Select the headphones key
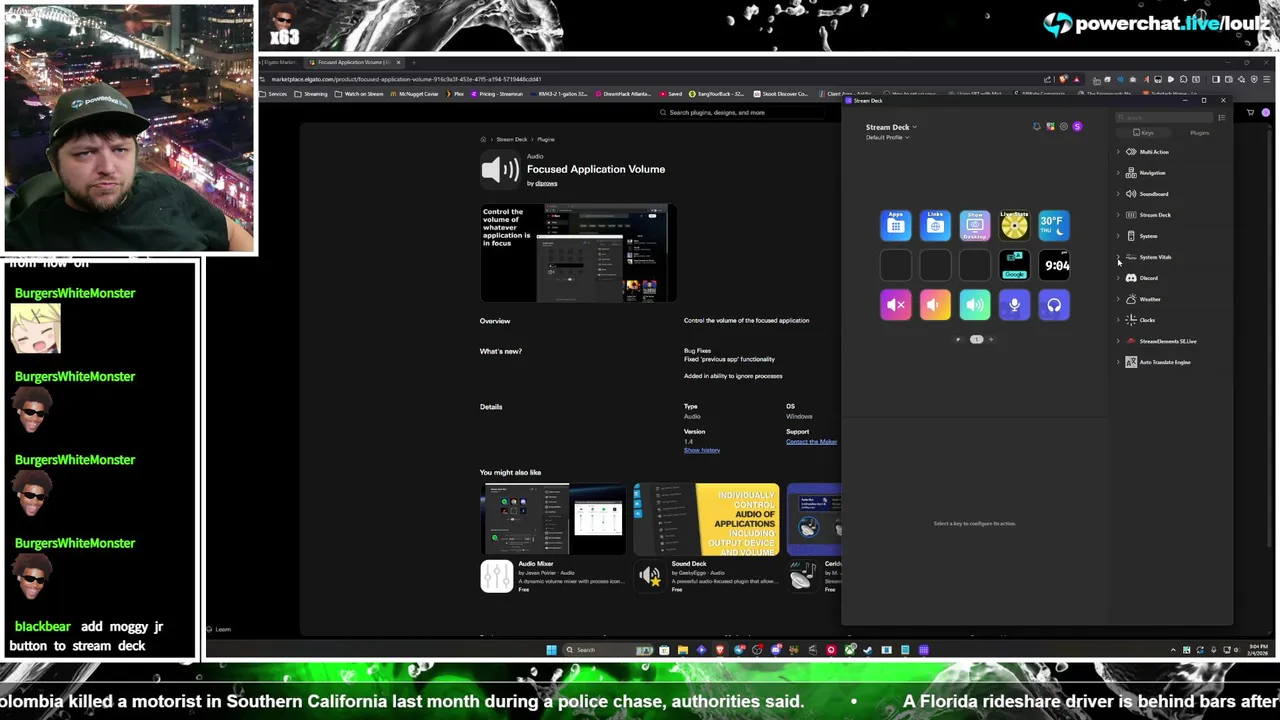This screenshot has width=1280, height=720. (x=1054, y=305)
